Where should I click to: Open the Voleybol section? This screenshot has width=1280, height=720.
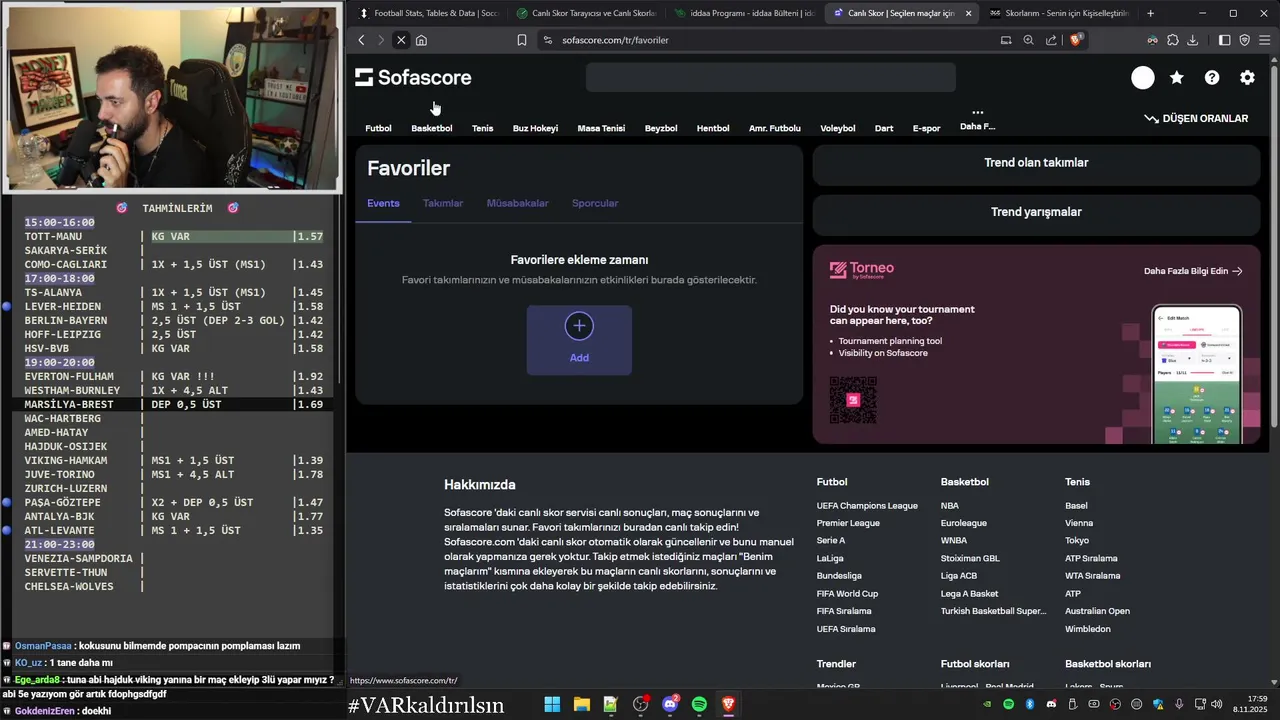pyautogui.click(x=838, y=128)
